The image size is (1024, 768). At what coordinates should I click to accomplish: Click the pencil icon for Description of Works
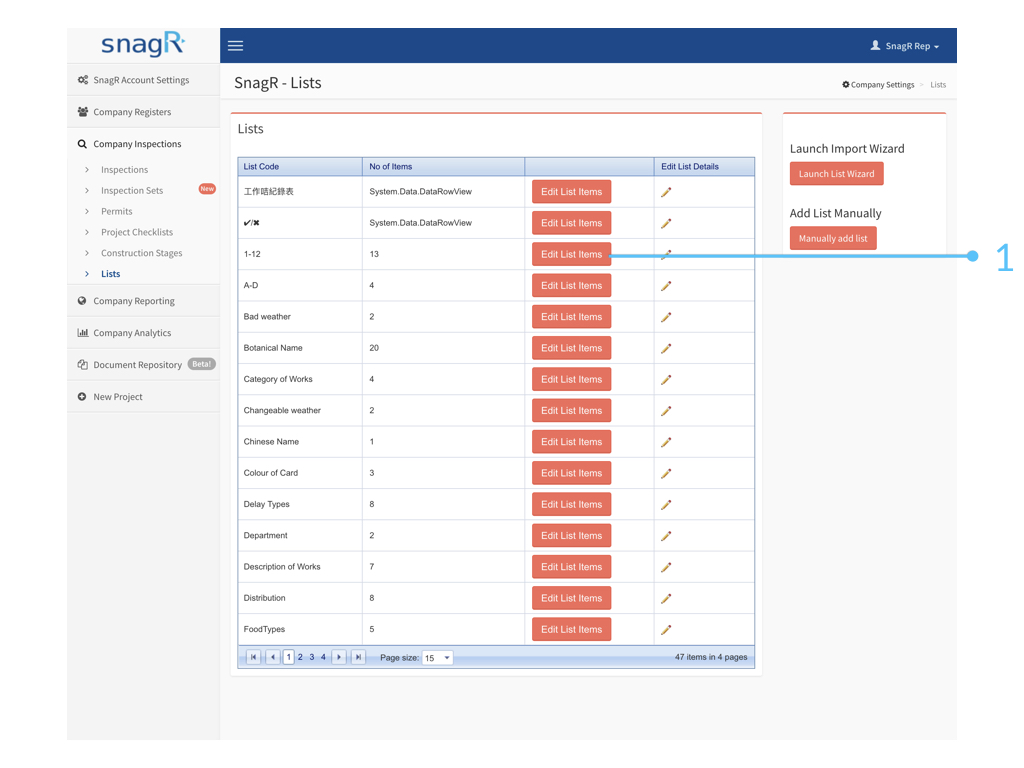pos(666,568)
